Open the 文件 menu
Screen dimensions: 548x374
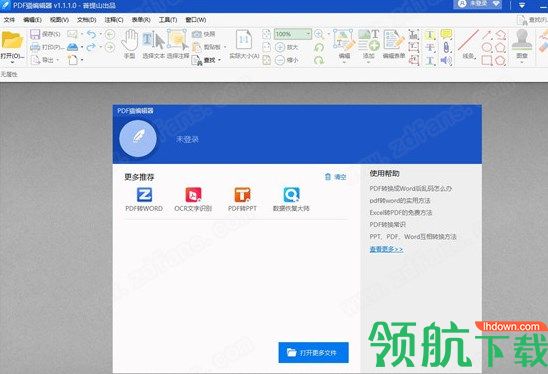tap(9, 20)
